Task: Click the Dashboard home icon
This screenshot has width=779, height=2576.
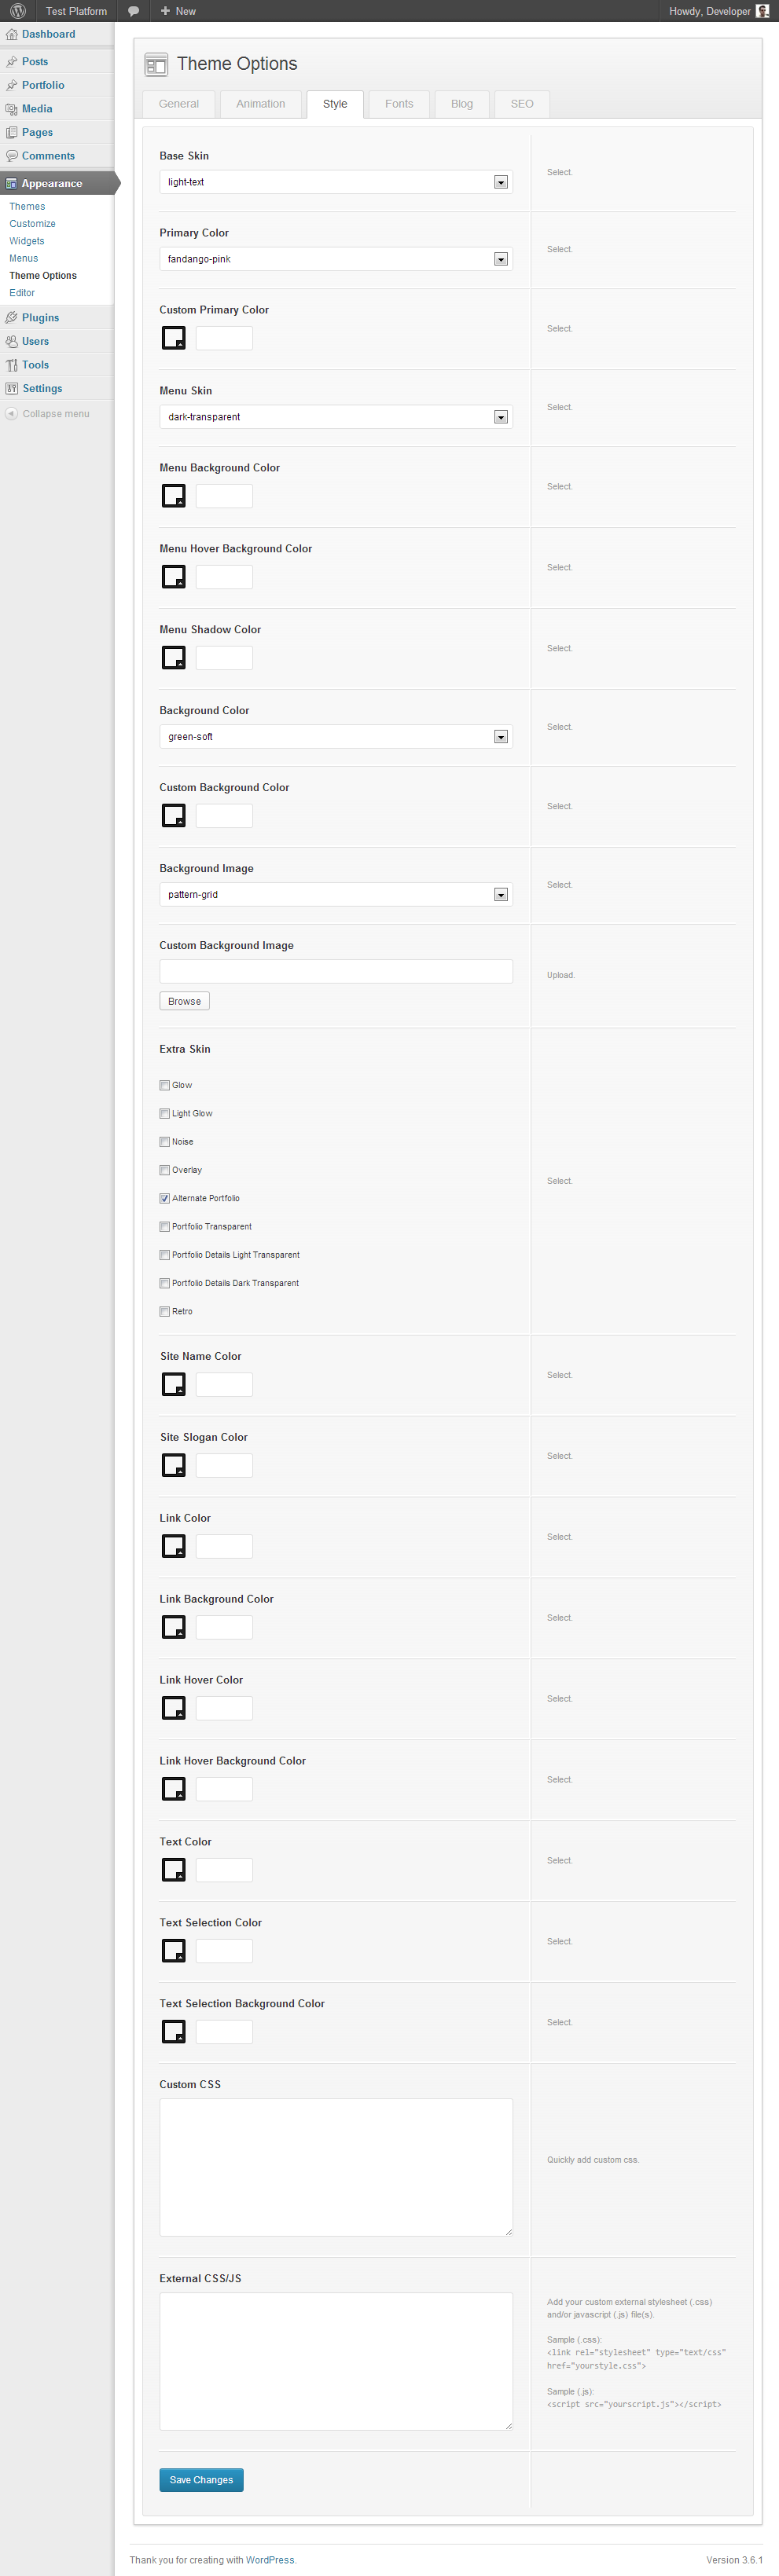Action: (x=11, y=34)
